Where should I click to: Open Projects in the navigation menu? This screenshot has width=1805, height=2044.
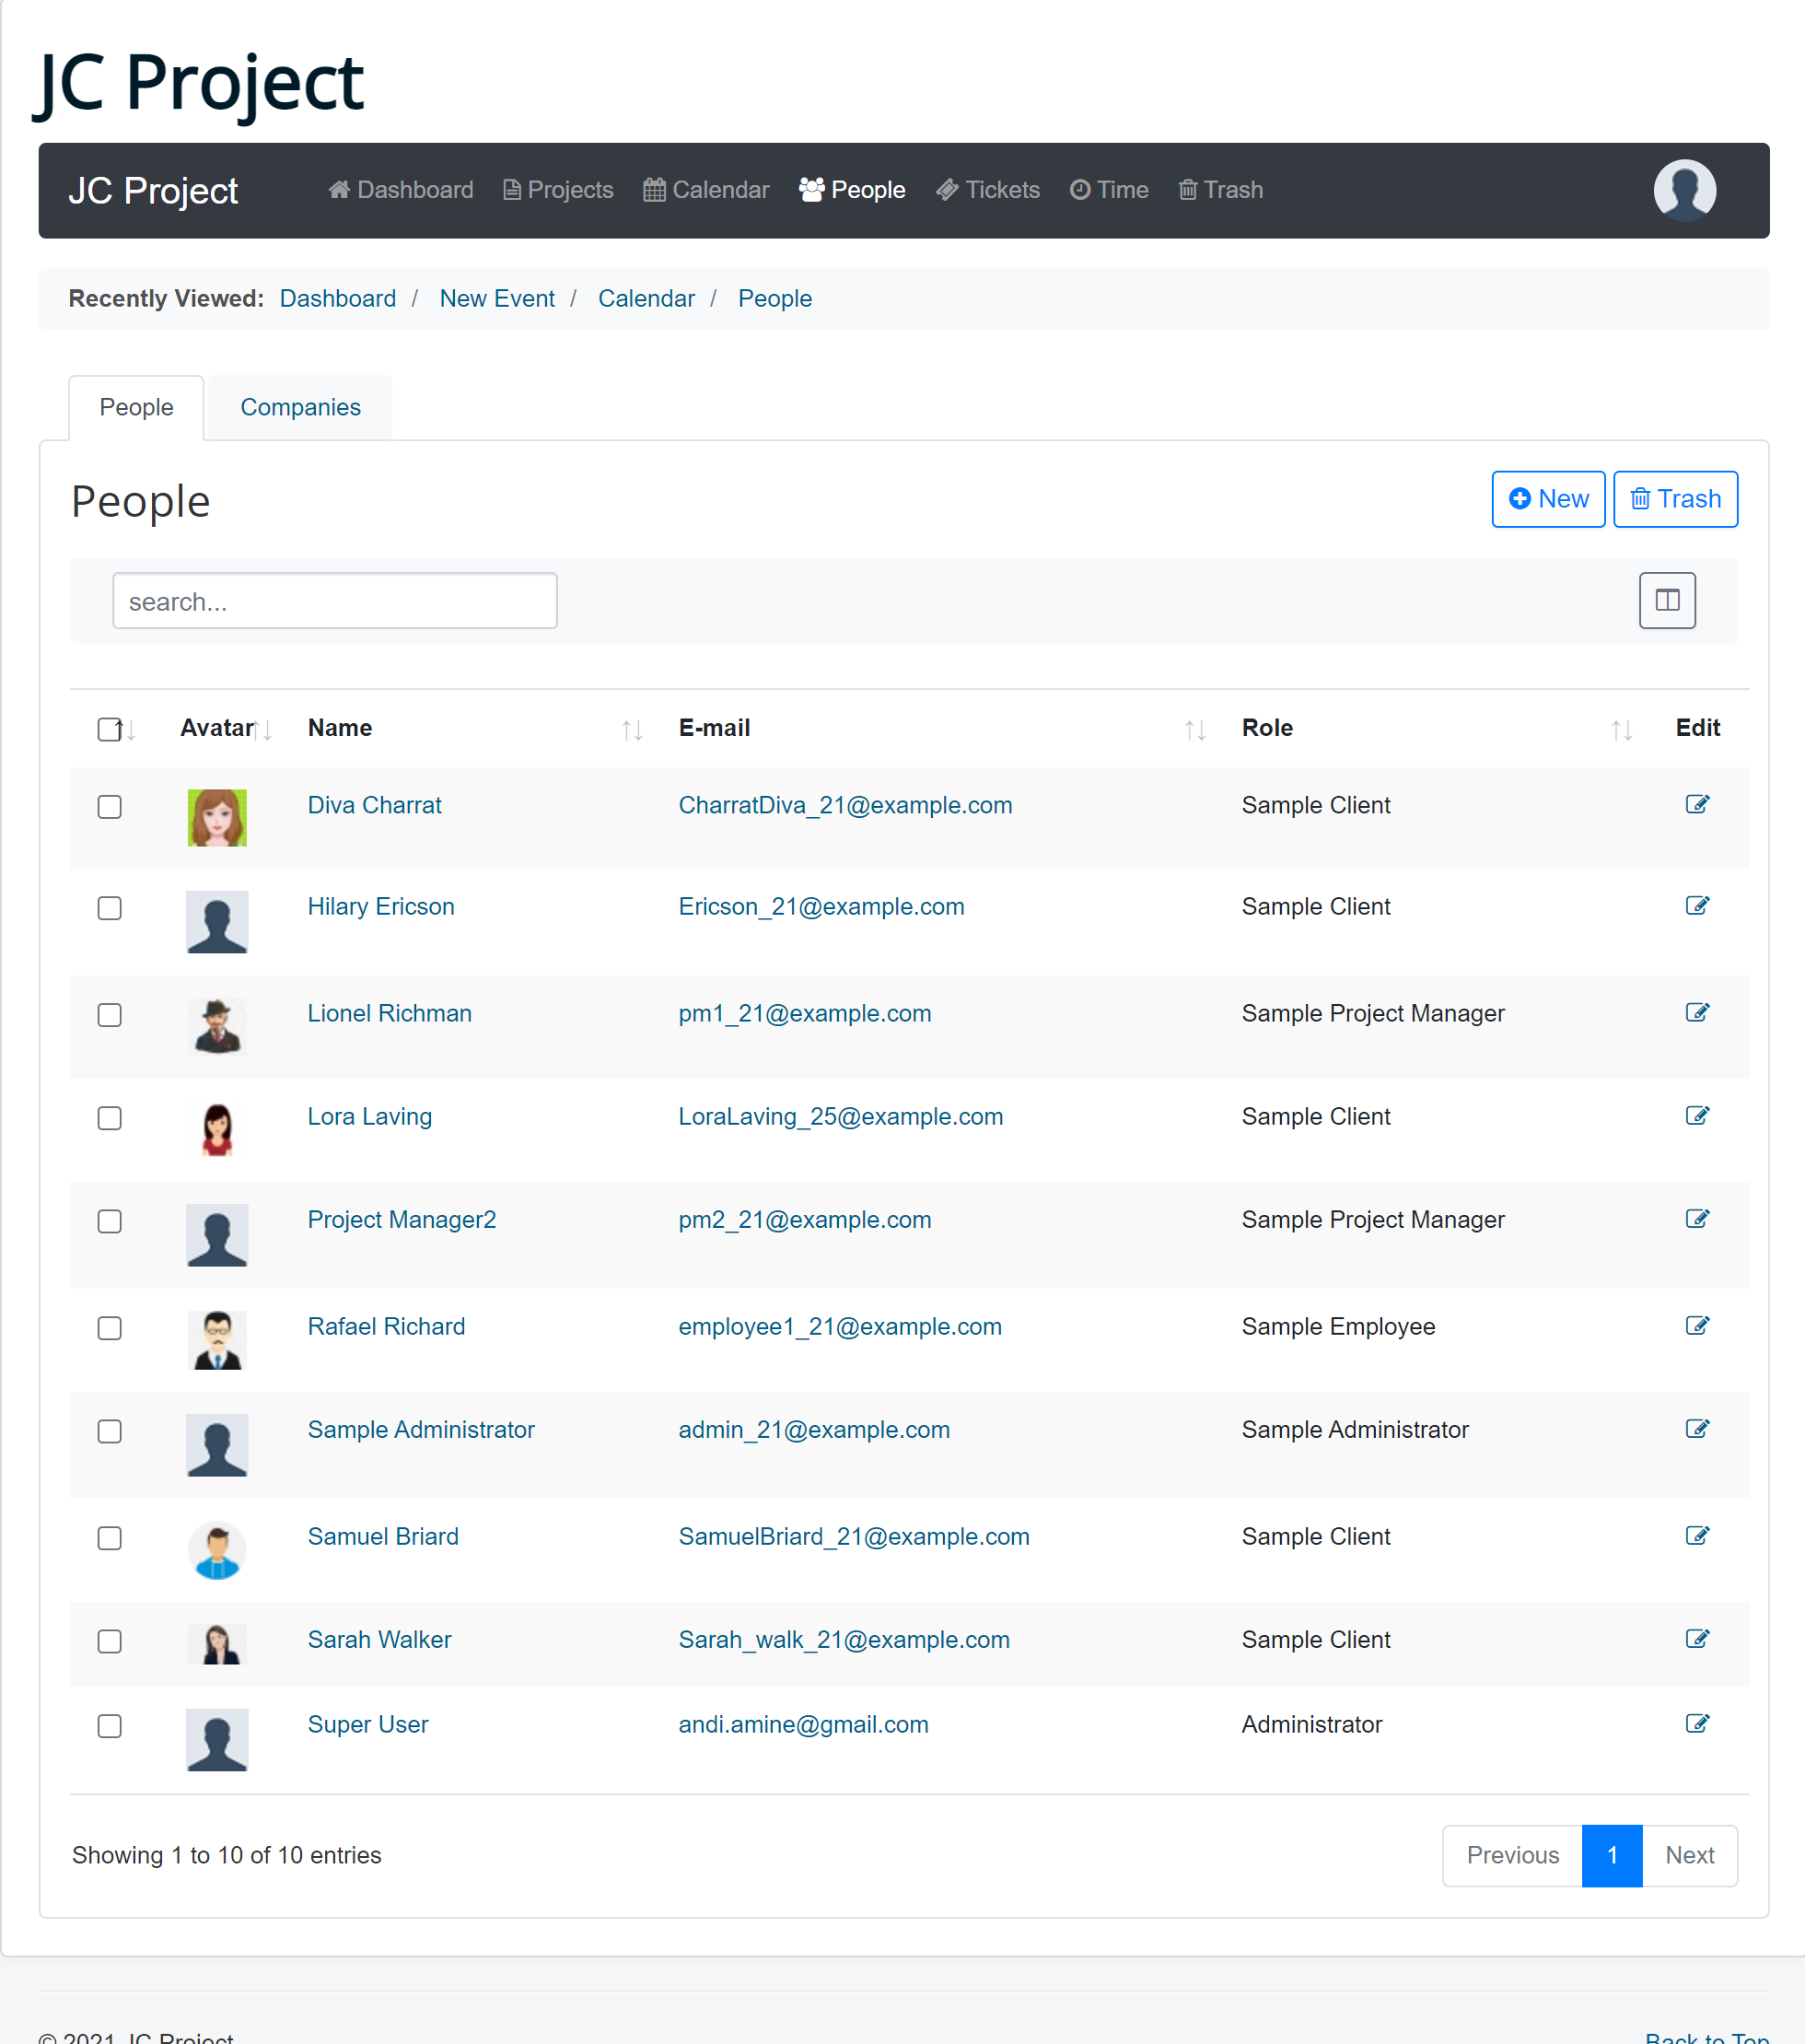(x=558, y=190)
